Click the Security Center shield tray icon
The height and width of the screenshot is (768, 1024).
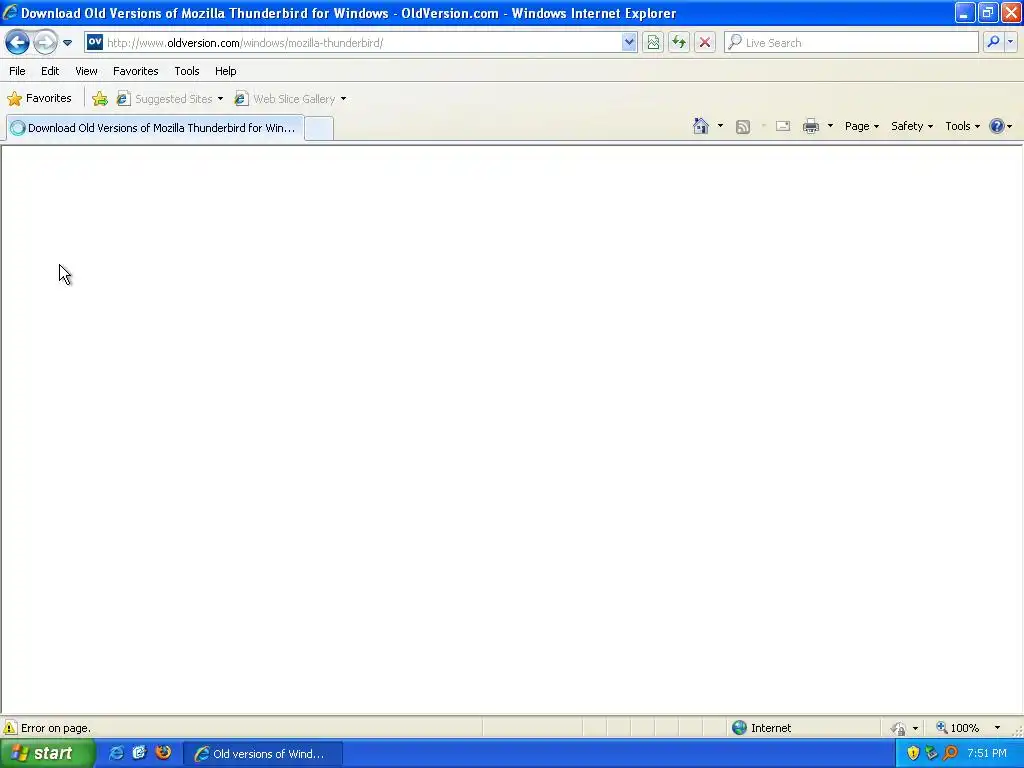(913, 754)
